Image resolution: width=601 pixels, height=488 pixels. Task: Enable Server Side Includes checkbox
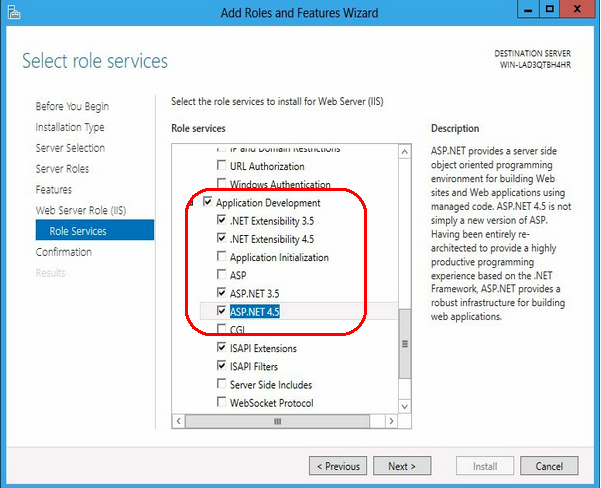click(222, 383)
